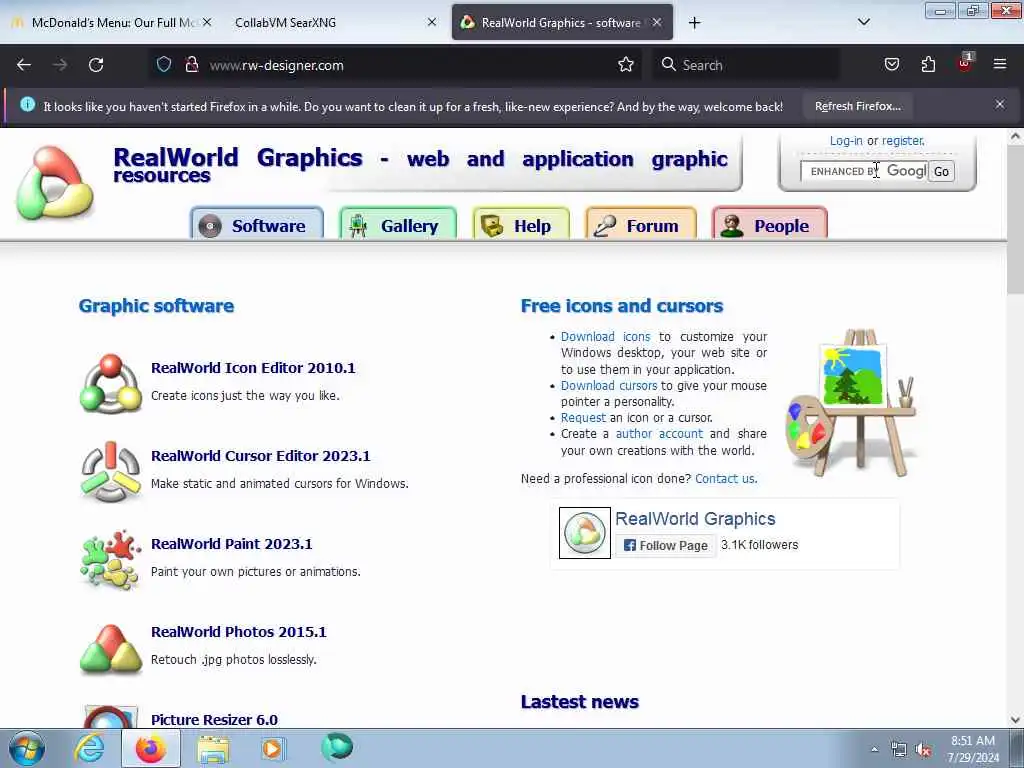Click the Facebook Follow Page button
Image resolution: width=1024 pixels, height=768 pixels.
665,545
